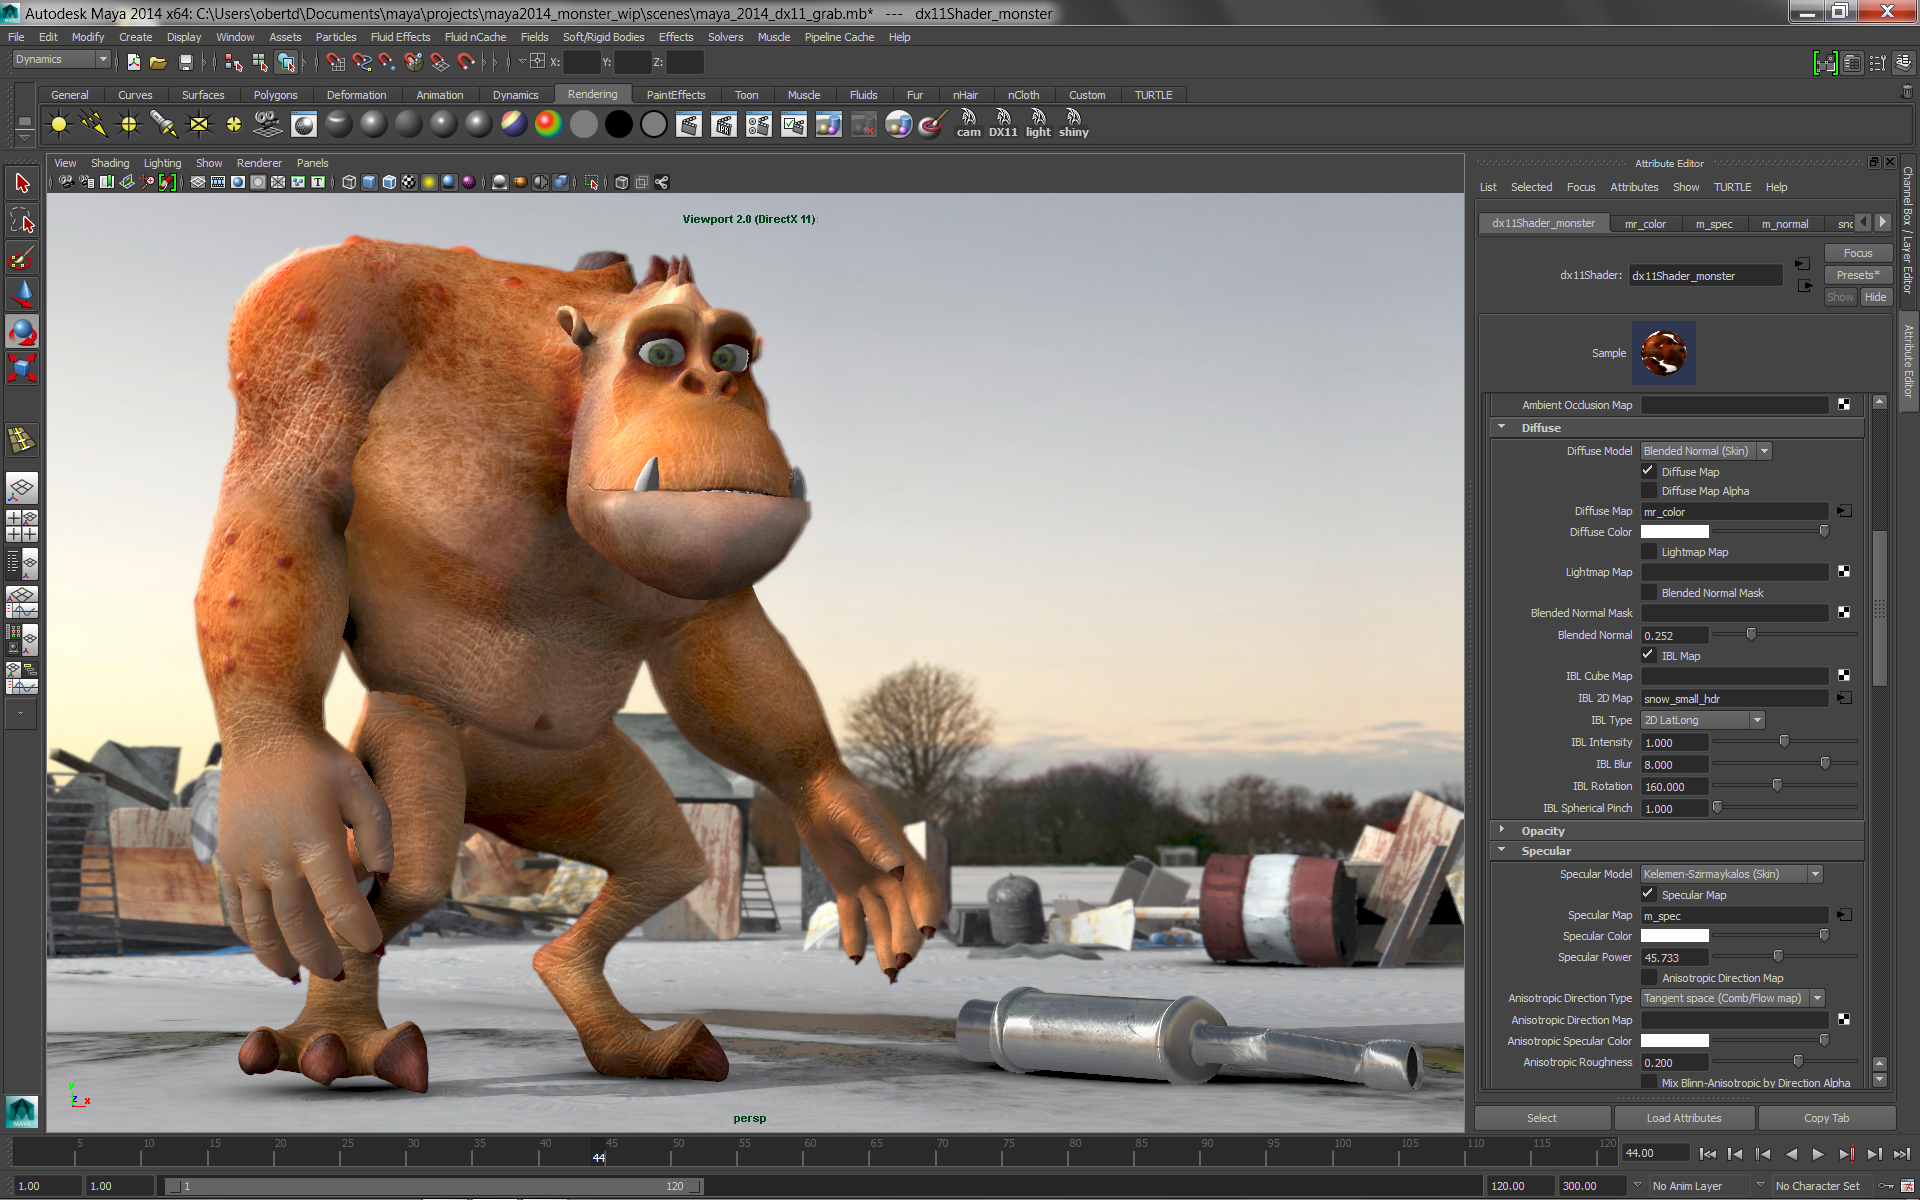Toggle the IBL Map checkbox
This screenshot has height=1200, width=1920.
tap(1649, 655)
